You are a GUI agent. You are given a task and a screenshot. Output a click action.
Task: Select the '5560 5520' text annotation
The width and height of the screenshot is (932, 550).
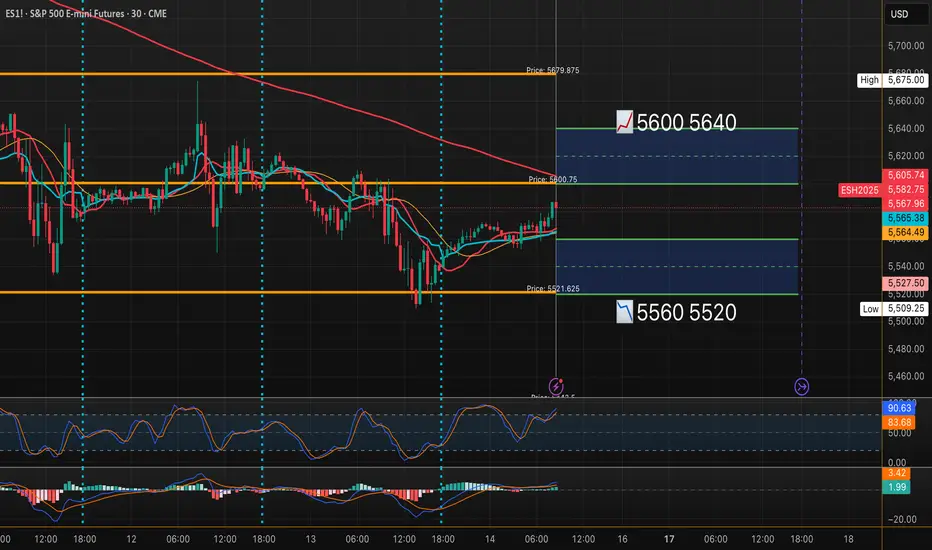687,312
